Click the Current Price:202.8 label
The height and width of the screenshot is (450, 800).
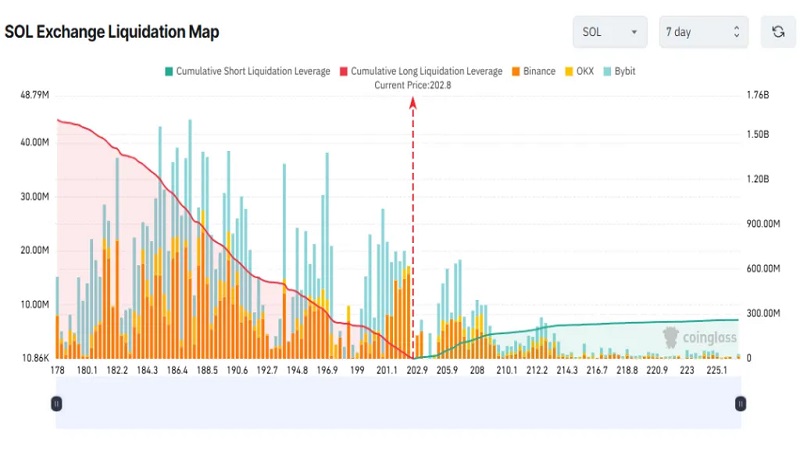click(x=413, y=85)
